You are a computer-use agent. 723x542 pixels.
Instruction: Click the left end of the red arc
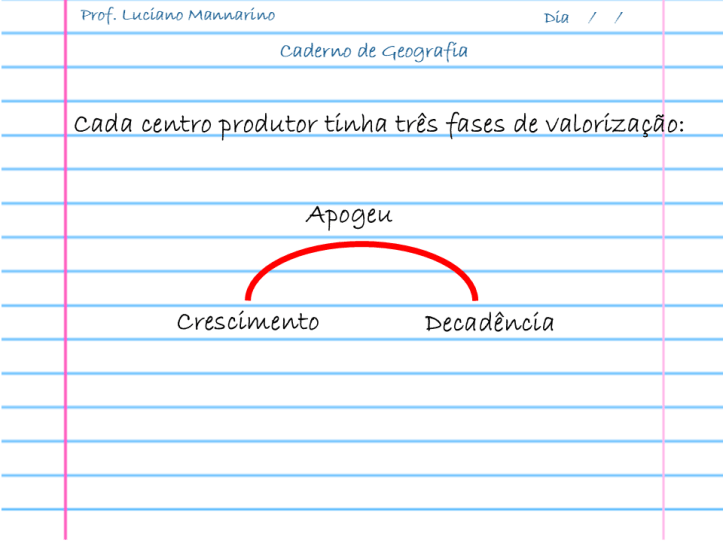(x=248, y=295)
